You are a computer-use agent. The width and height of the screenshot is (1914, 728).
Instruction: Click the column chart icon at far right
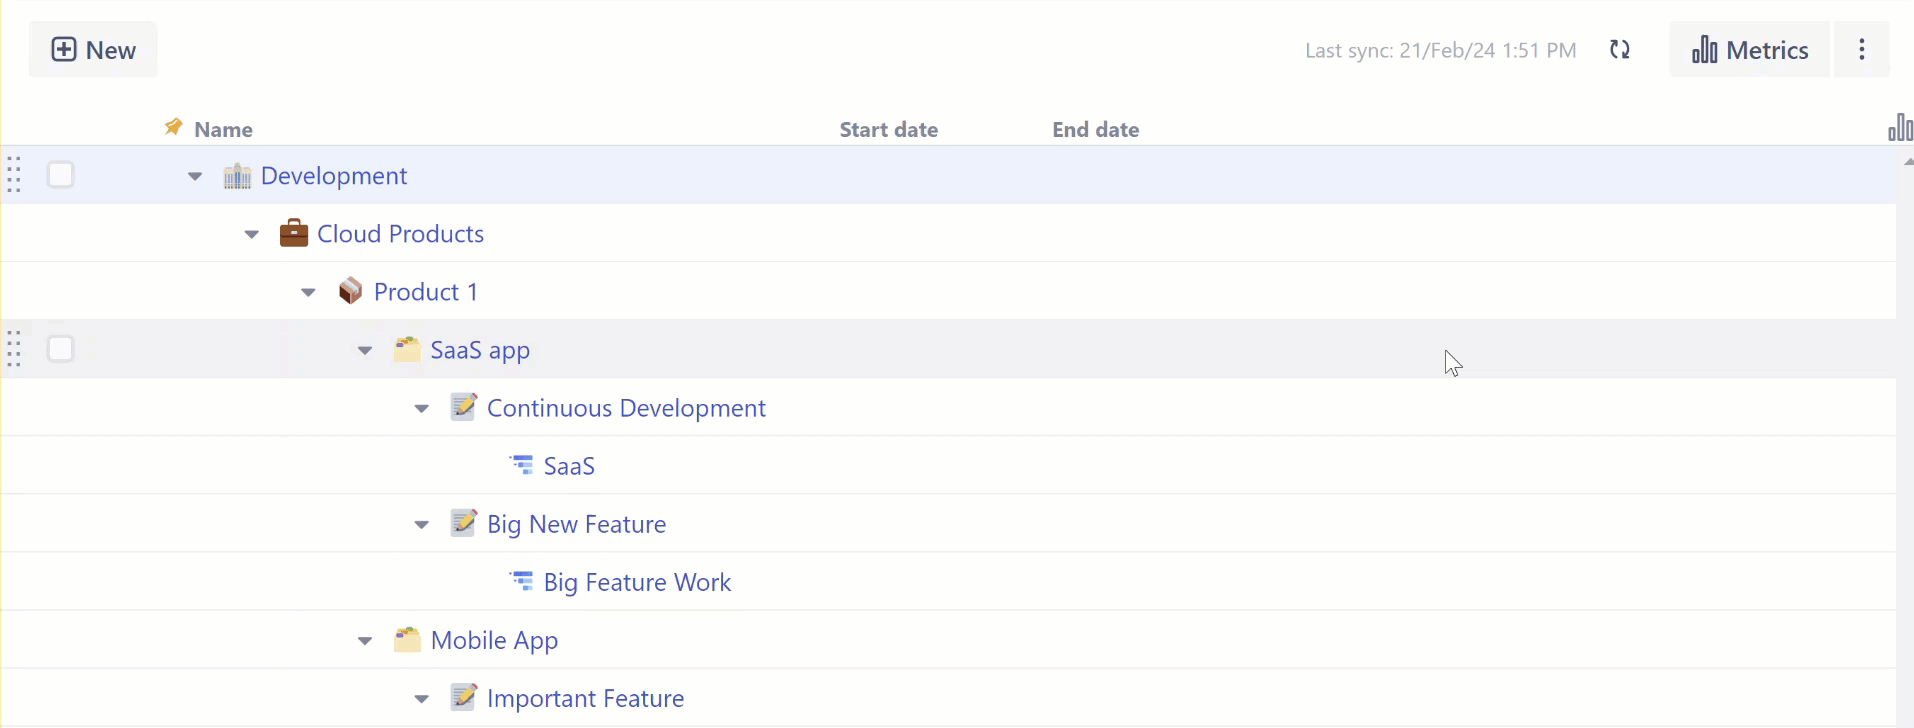click(1899, 128)
